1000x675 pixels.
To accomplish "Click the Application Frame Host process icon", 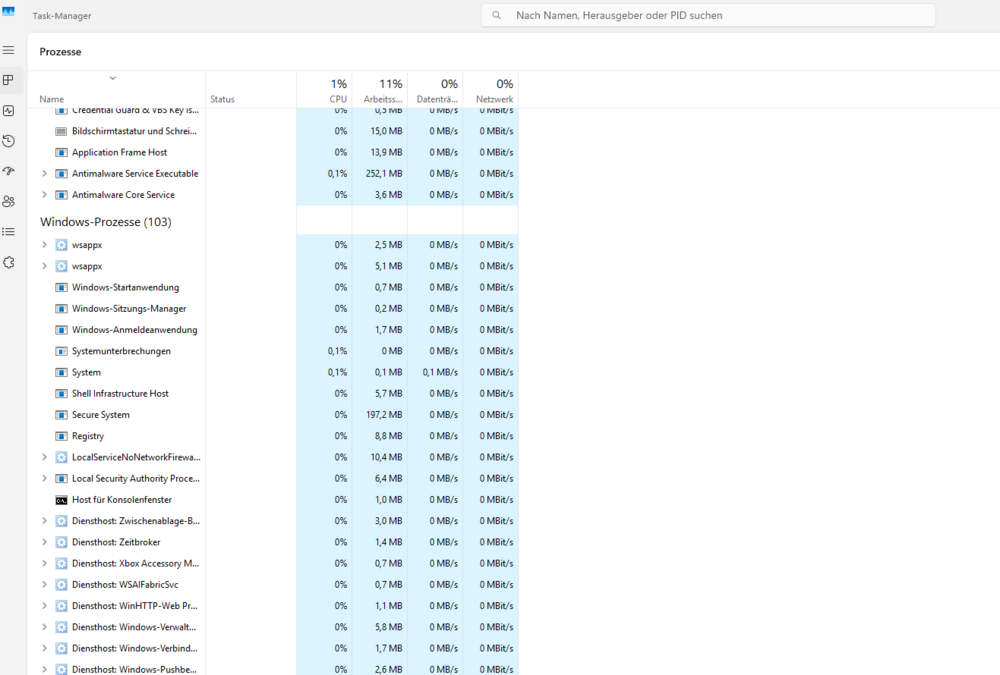I will 61,152.
